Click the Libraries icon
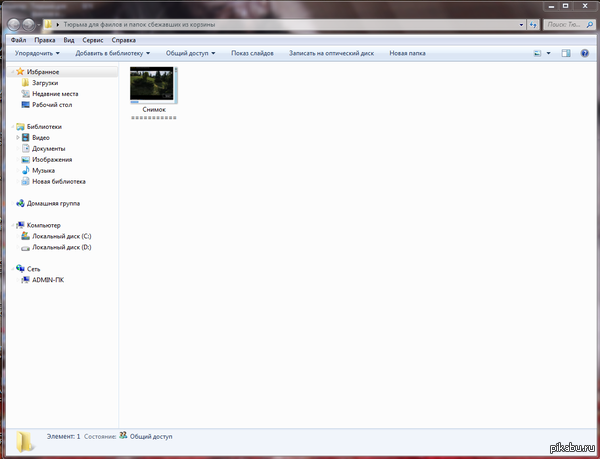The width and height of the screenshot is (600, 459). [20, 127]
